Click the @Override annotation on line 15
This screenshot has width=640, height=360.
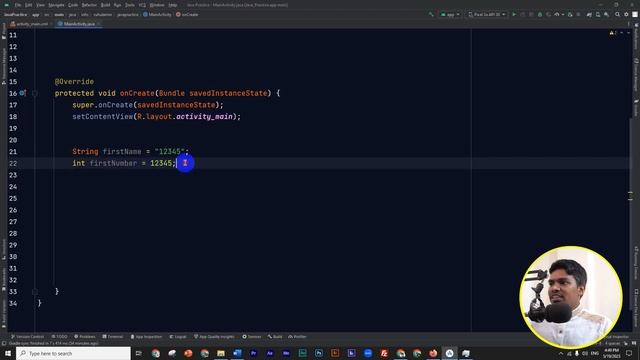tap(74, 82)
